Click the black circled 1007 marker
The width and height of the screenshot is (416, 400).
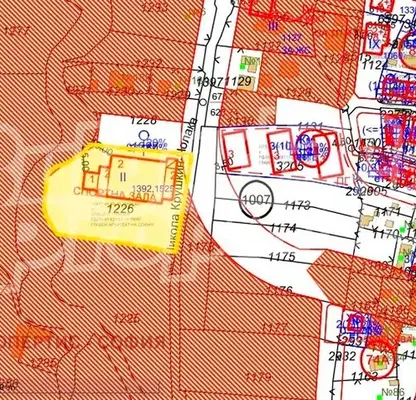pos(256,199)
